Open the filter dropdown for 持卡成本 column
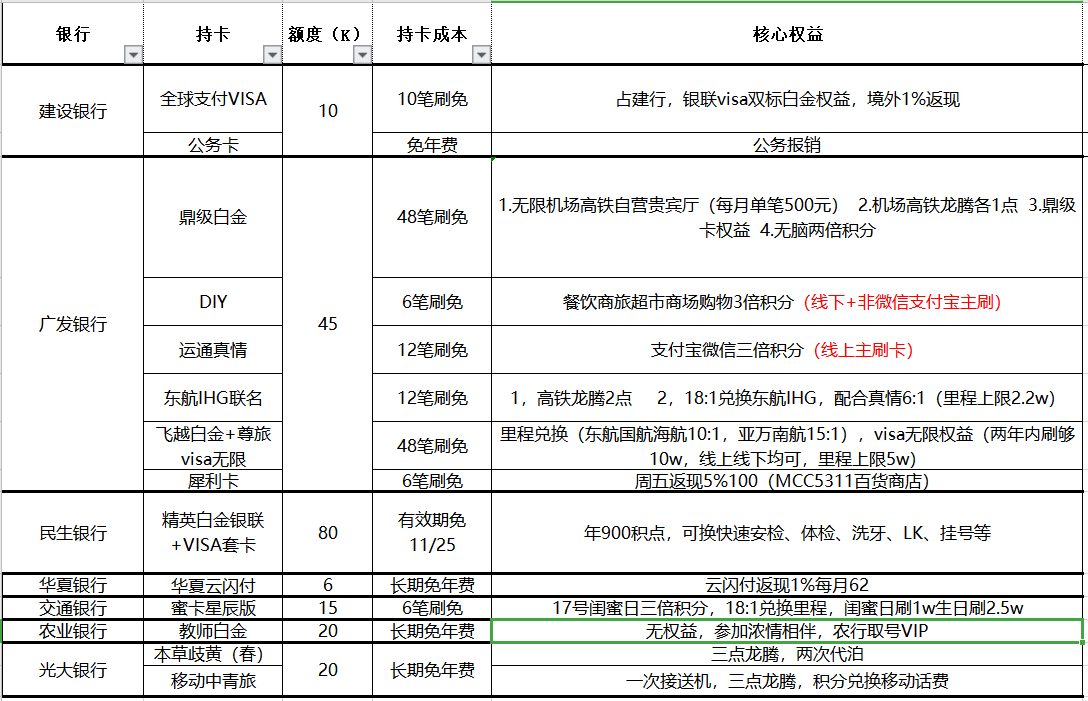Screen dimensions: 1088x701 (482, 54)
